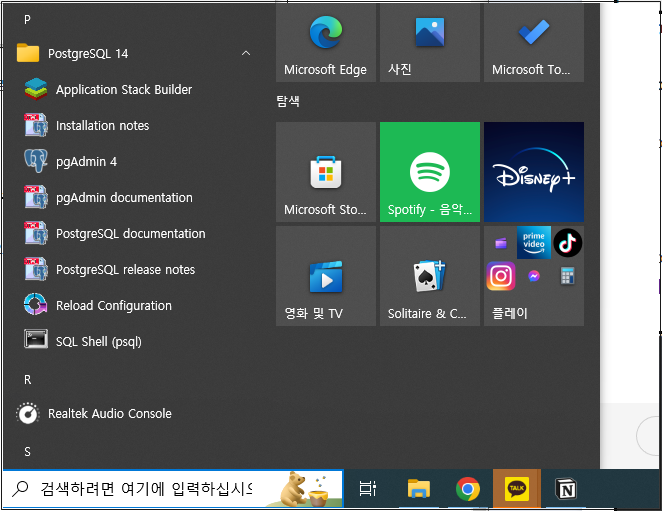Open Prime Video in the 플레이 folder

point(534,242)
